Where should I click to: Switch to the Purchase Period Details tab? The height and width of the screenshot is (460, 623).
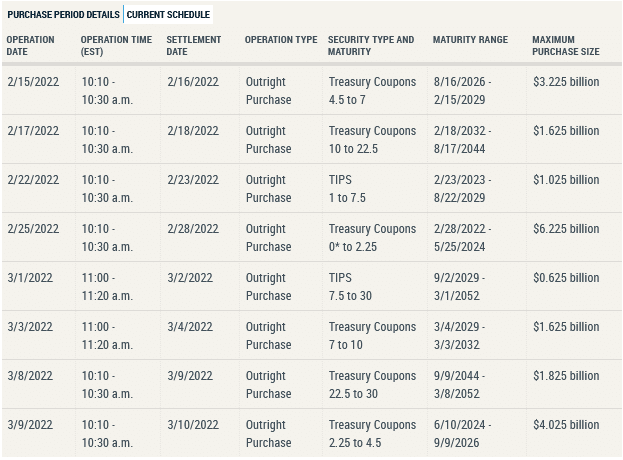(x=64, y=15)
